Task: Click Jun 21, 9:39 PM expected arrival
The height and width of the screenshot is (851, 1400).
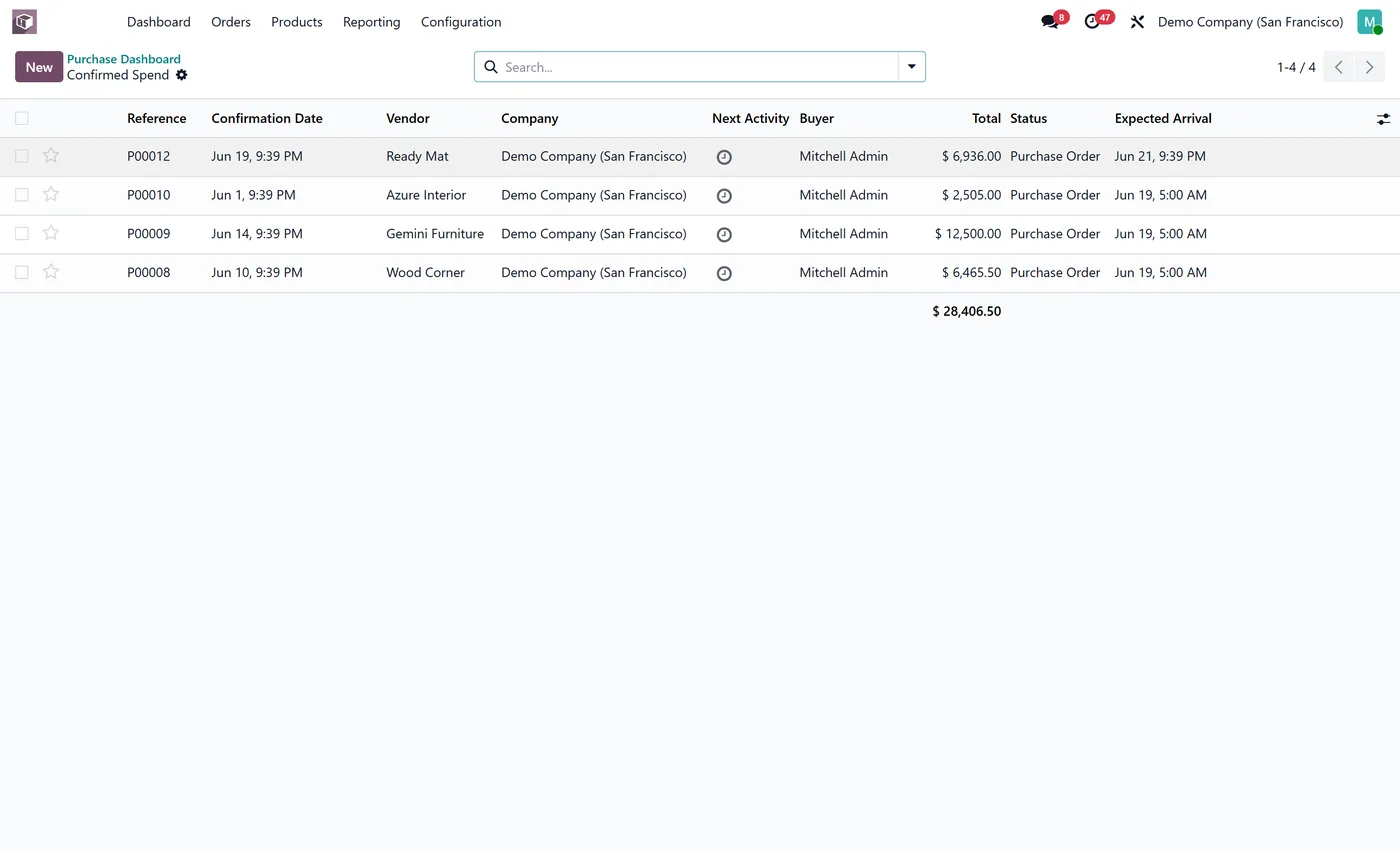Action: point(1160,156)
